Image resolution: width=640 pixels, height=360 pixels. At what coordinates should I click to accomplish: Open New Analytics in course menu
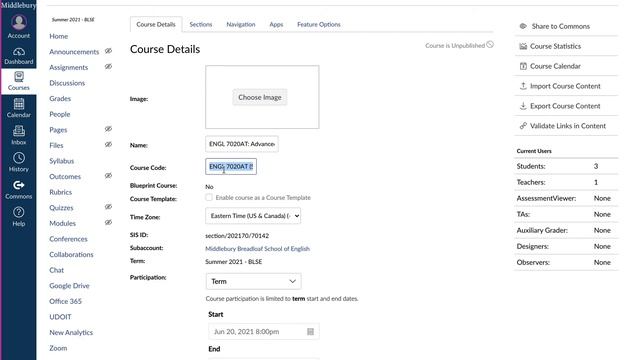(x=71, y=332)
